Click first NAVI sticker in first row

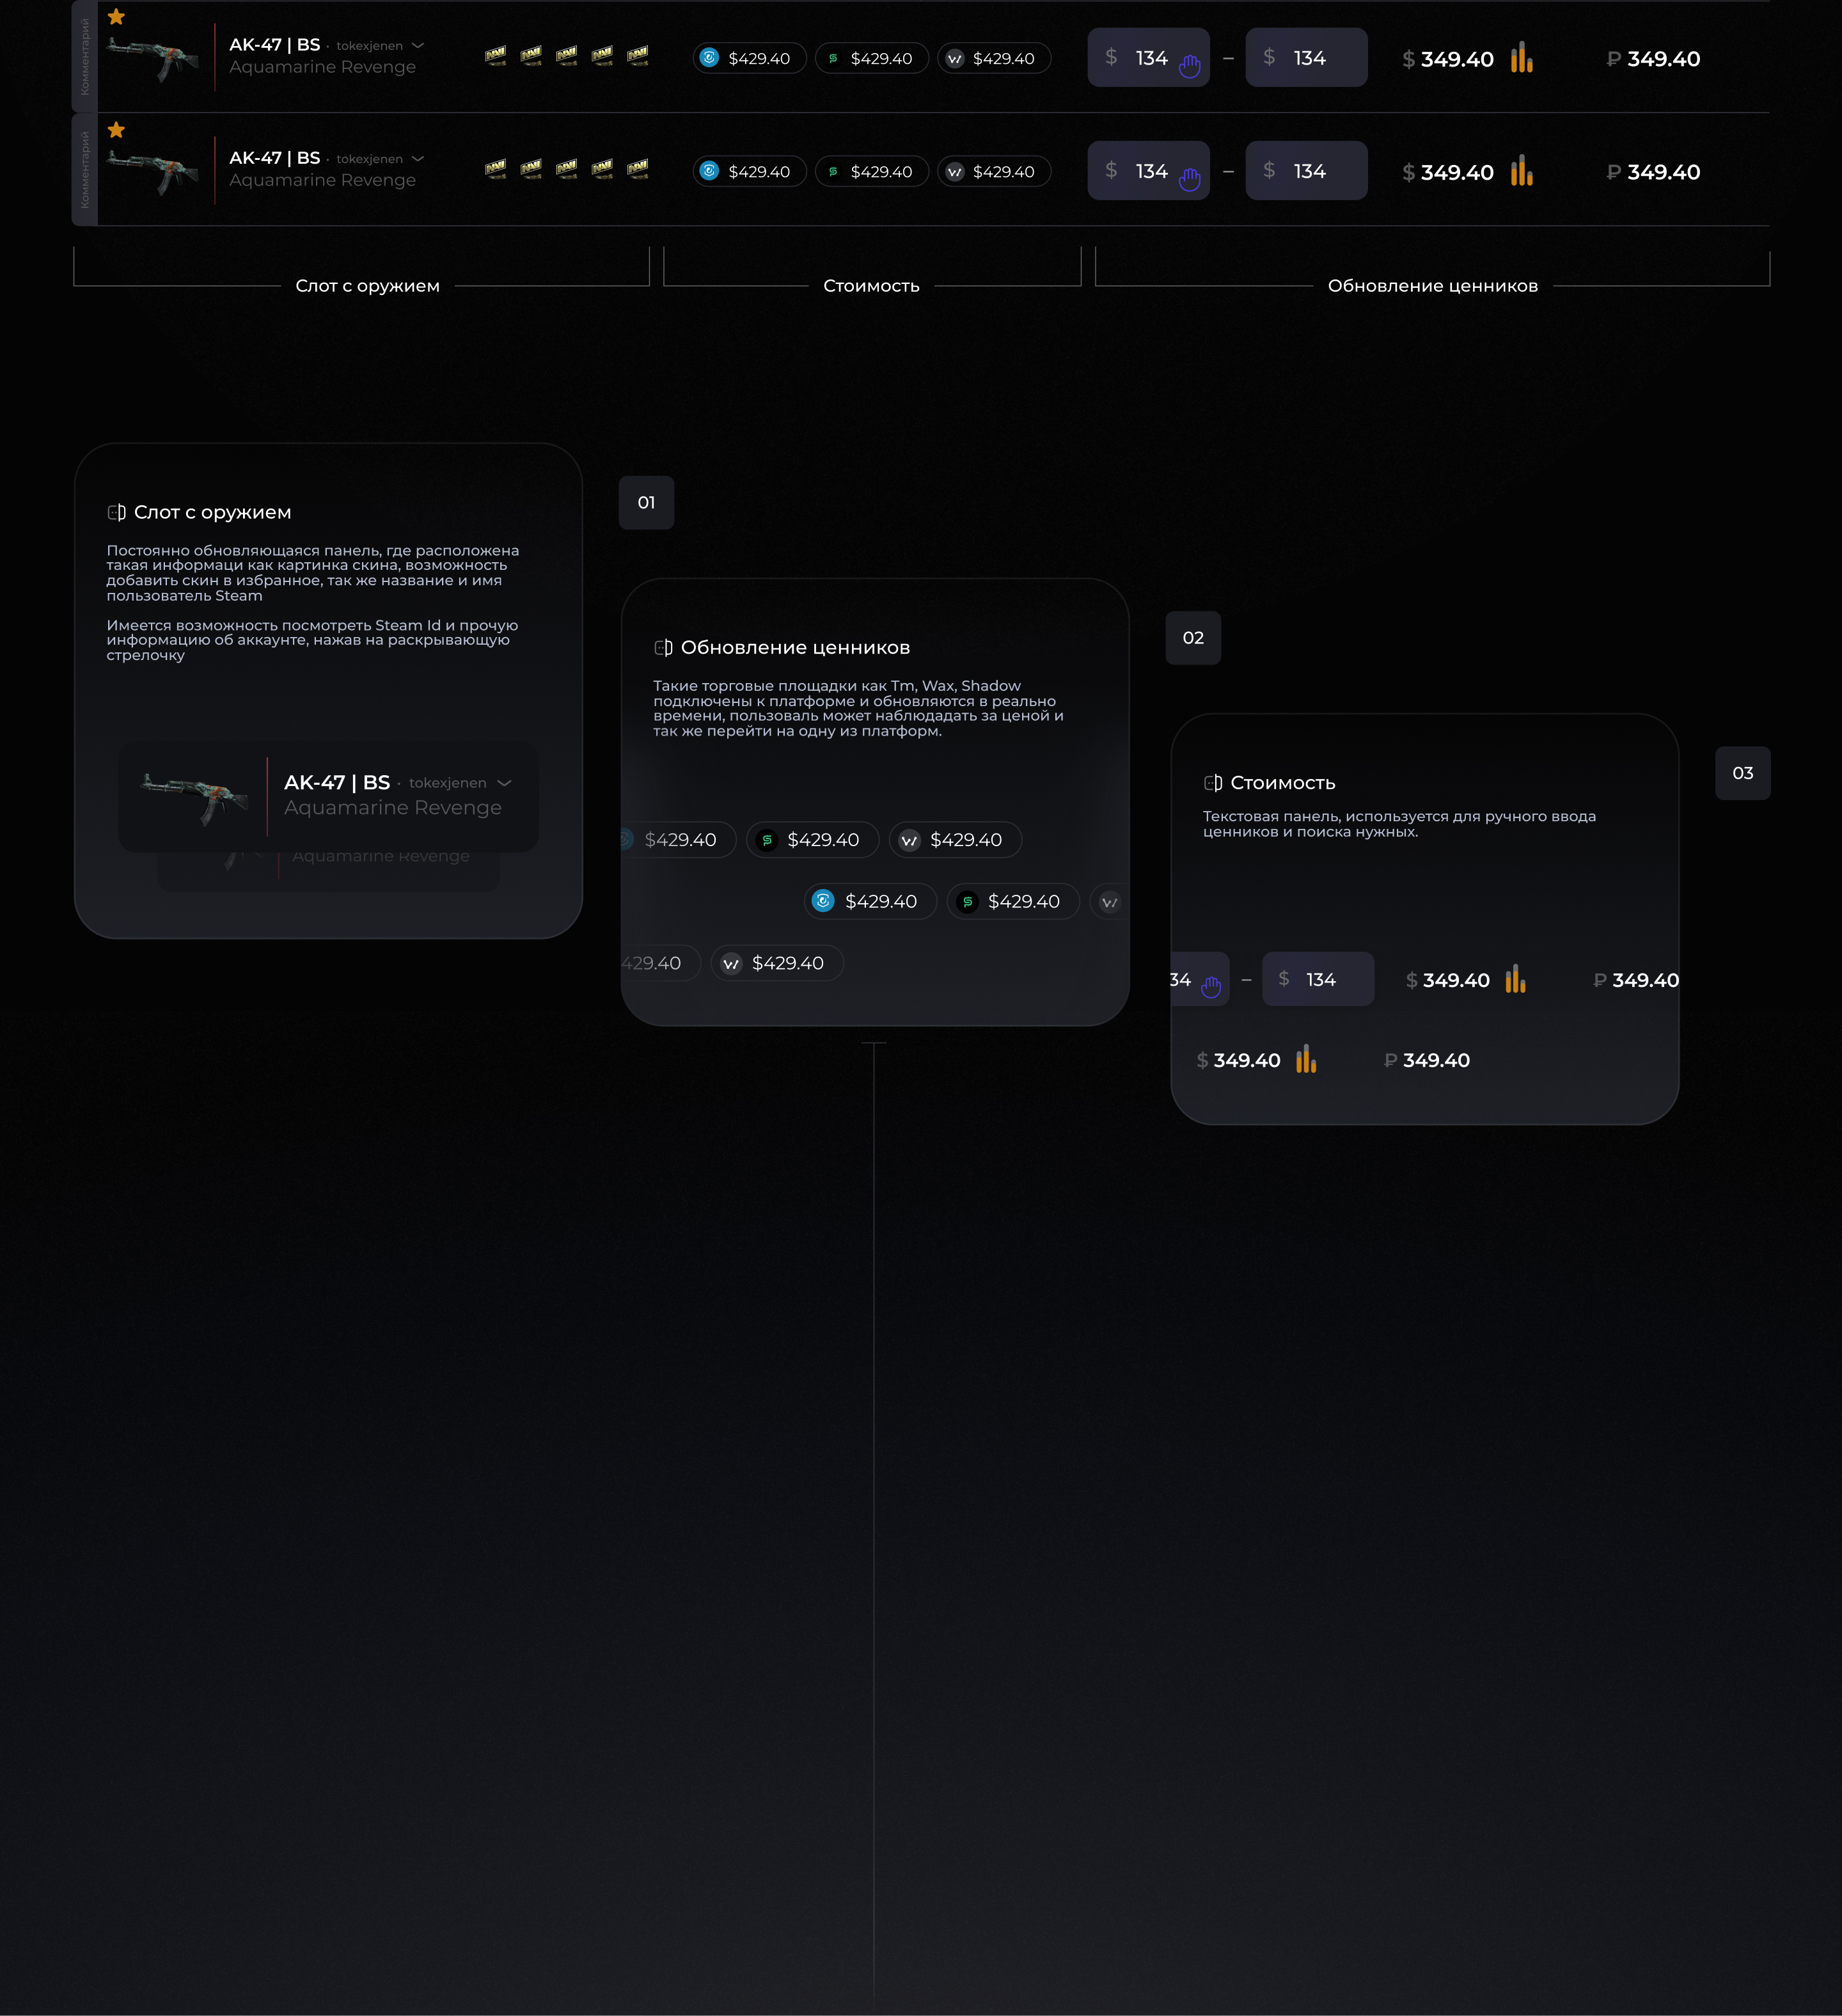click(x=495, y=55)
